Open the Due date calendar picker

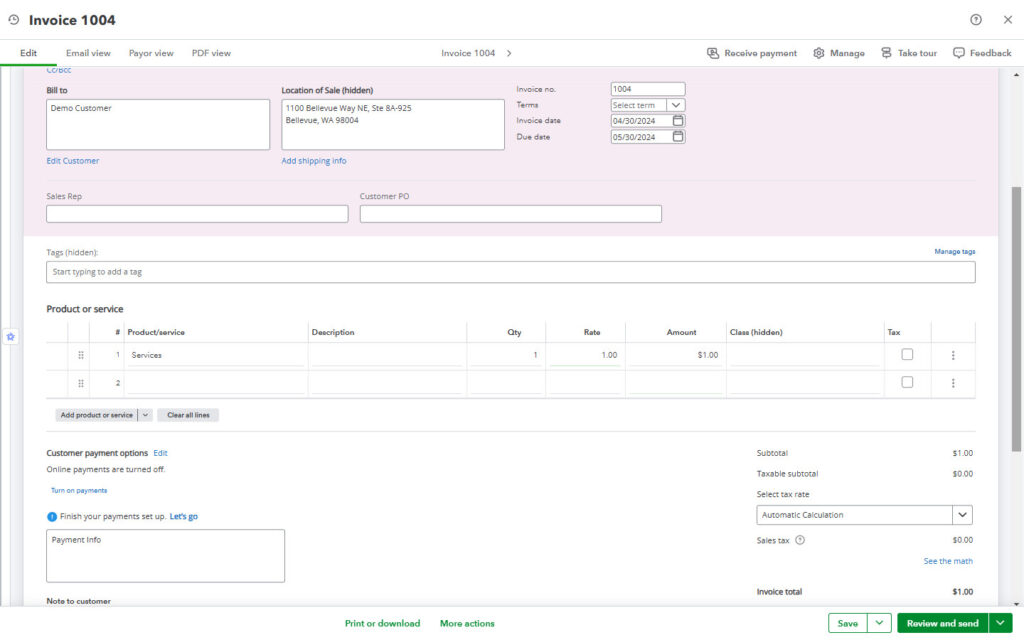[678, 136]
